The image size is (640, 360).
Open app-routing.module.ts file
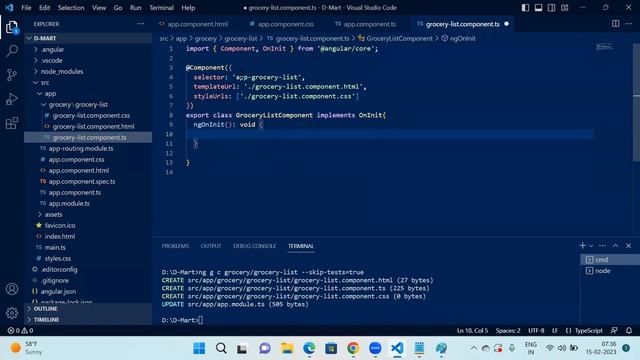(88, 149)
